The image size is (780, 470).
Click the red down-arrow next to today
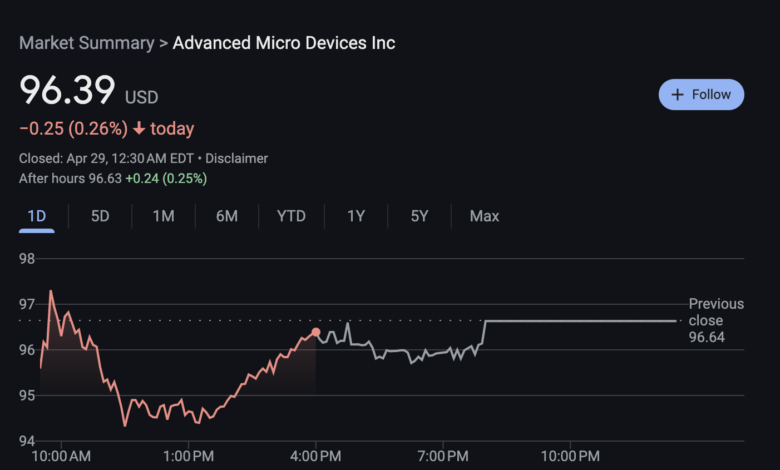pos(139,128)
